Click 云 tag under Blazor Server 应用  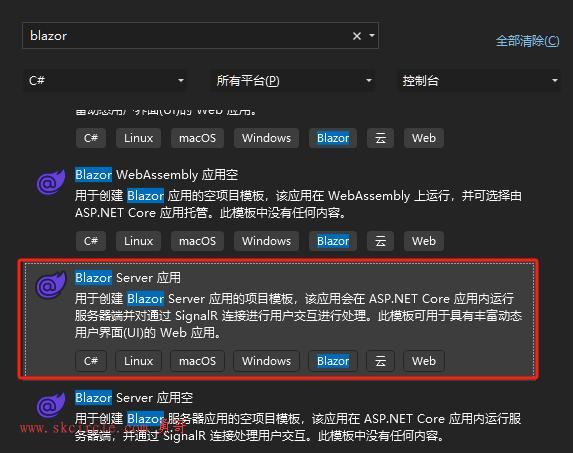pos(380,361)
